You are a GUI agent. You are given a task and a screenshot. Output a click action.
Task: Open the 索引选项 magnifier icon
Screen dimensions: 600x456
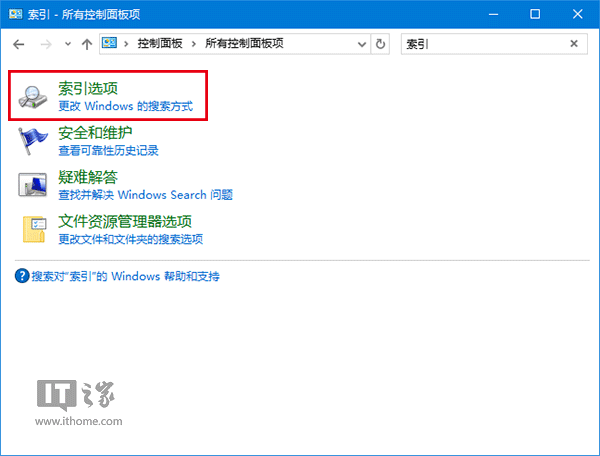[34, 96]
